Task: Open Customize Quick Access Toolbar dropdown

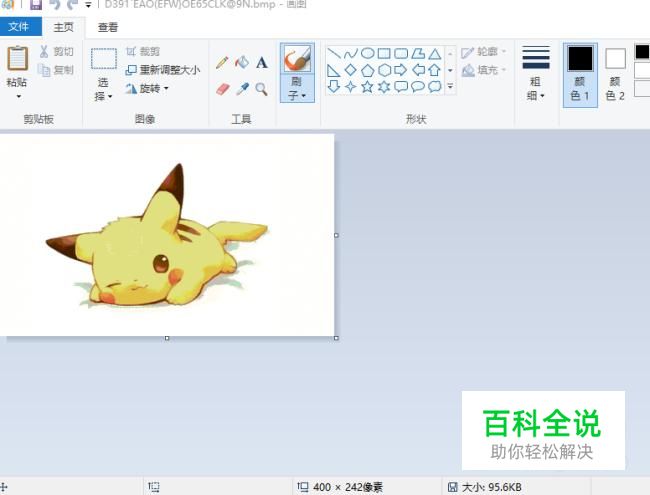Action: point(88,5)
